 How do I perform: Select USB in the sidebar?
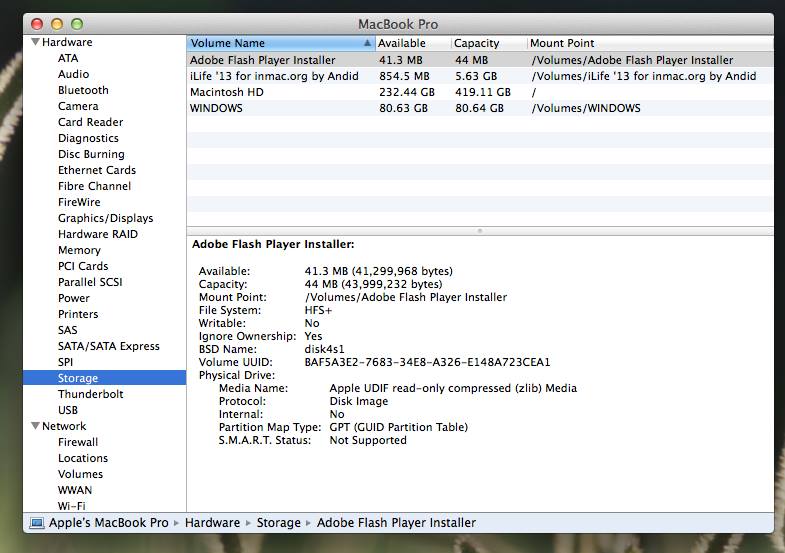point(68,410)
